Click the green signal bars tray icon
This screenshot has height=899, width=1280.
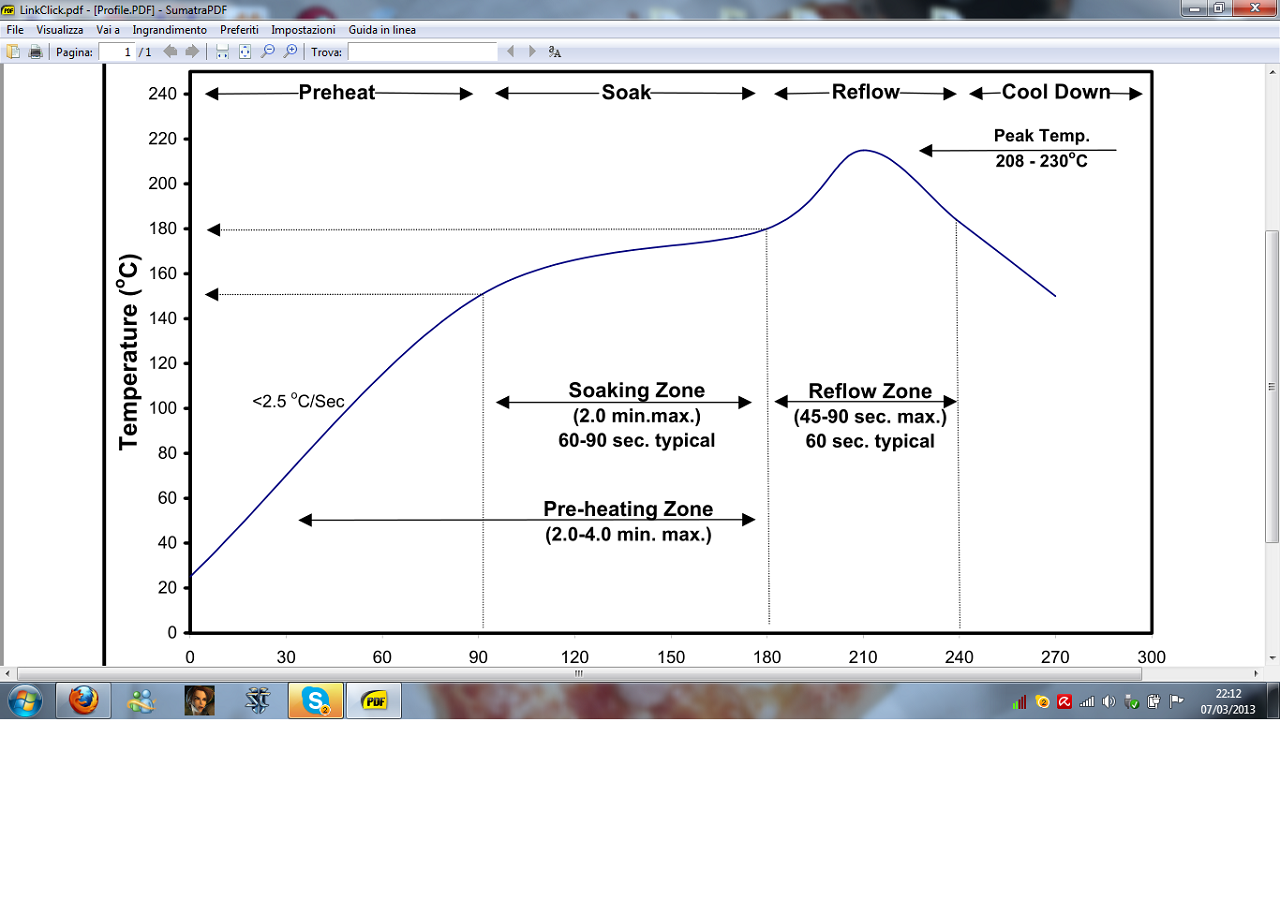(x=1019, y=702)
